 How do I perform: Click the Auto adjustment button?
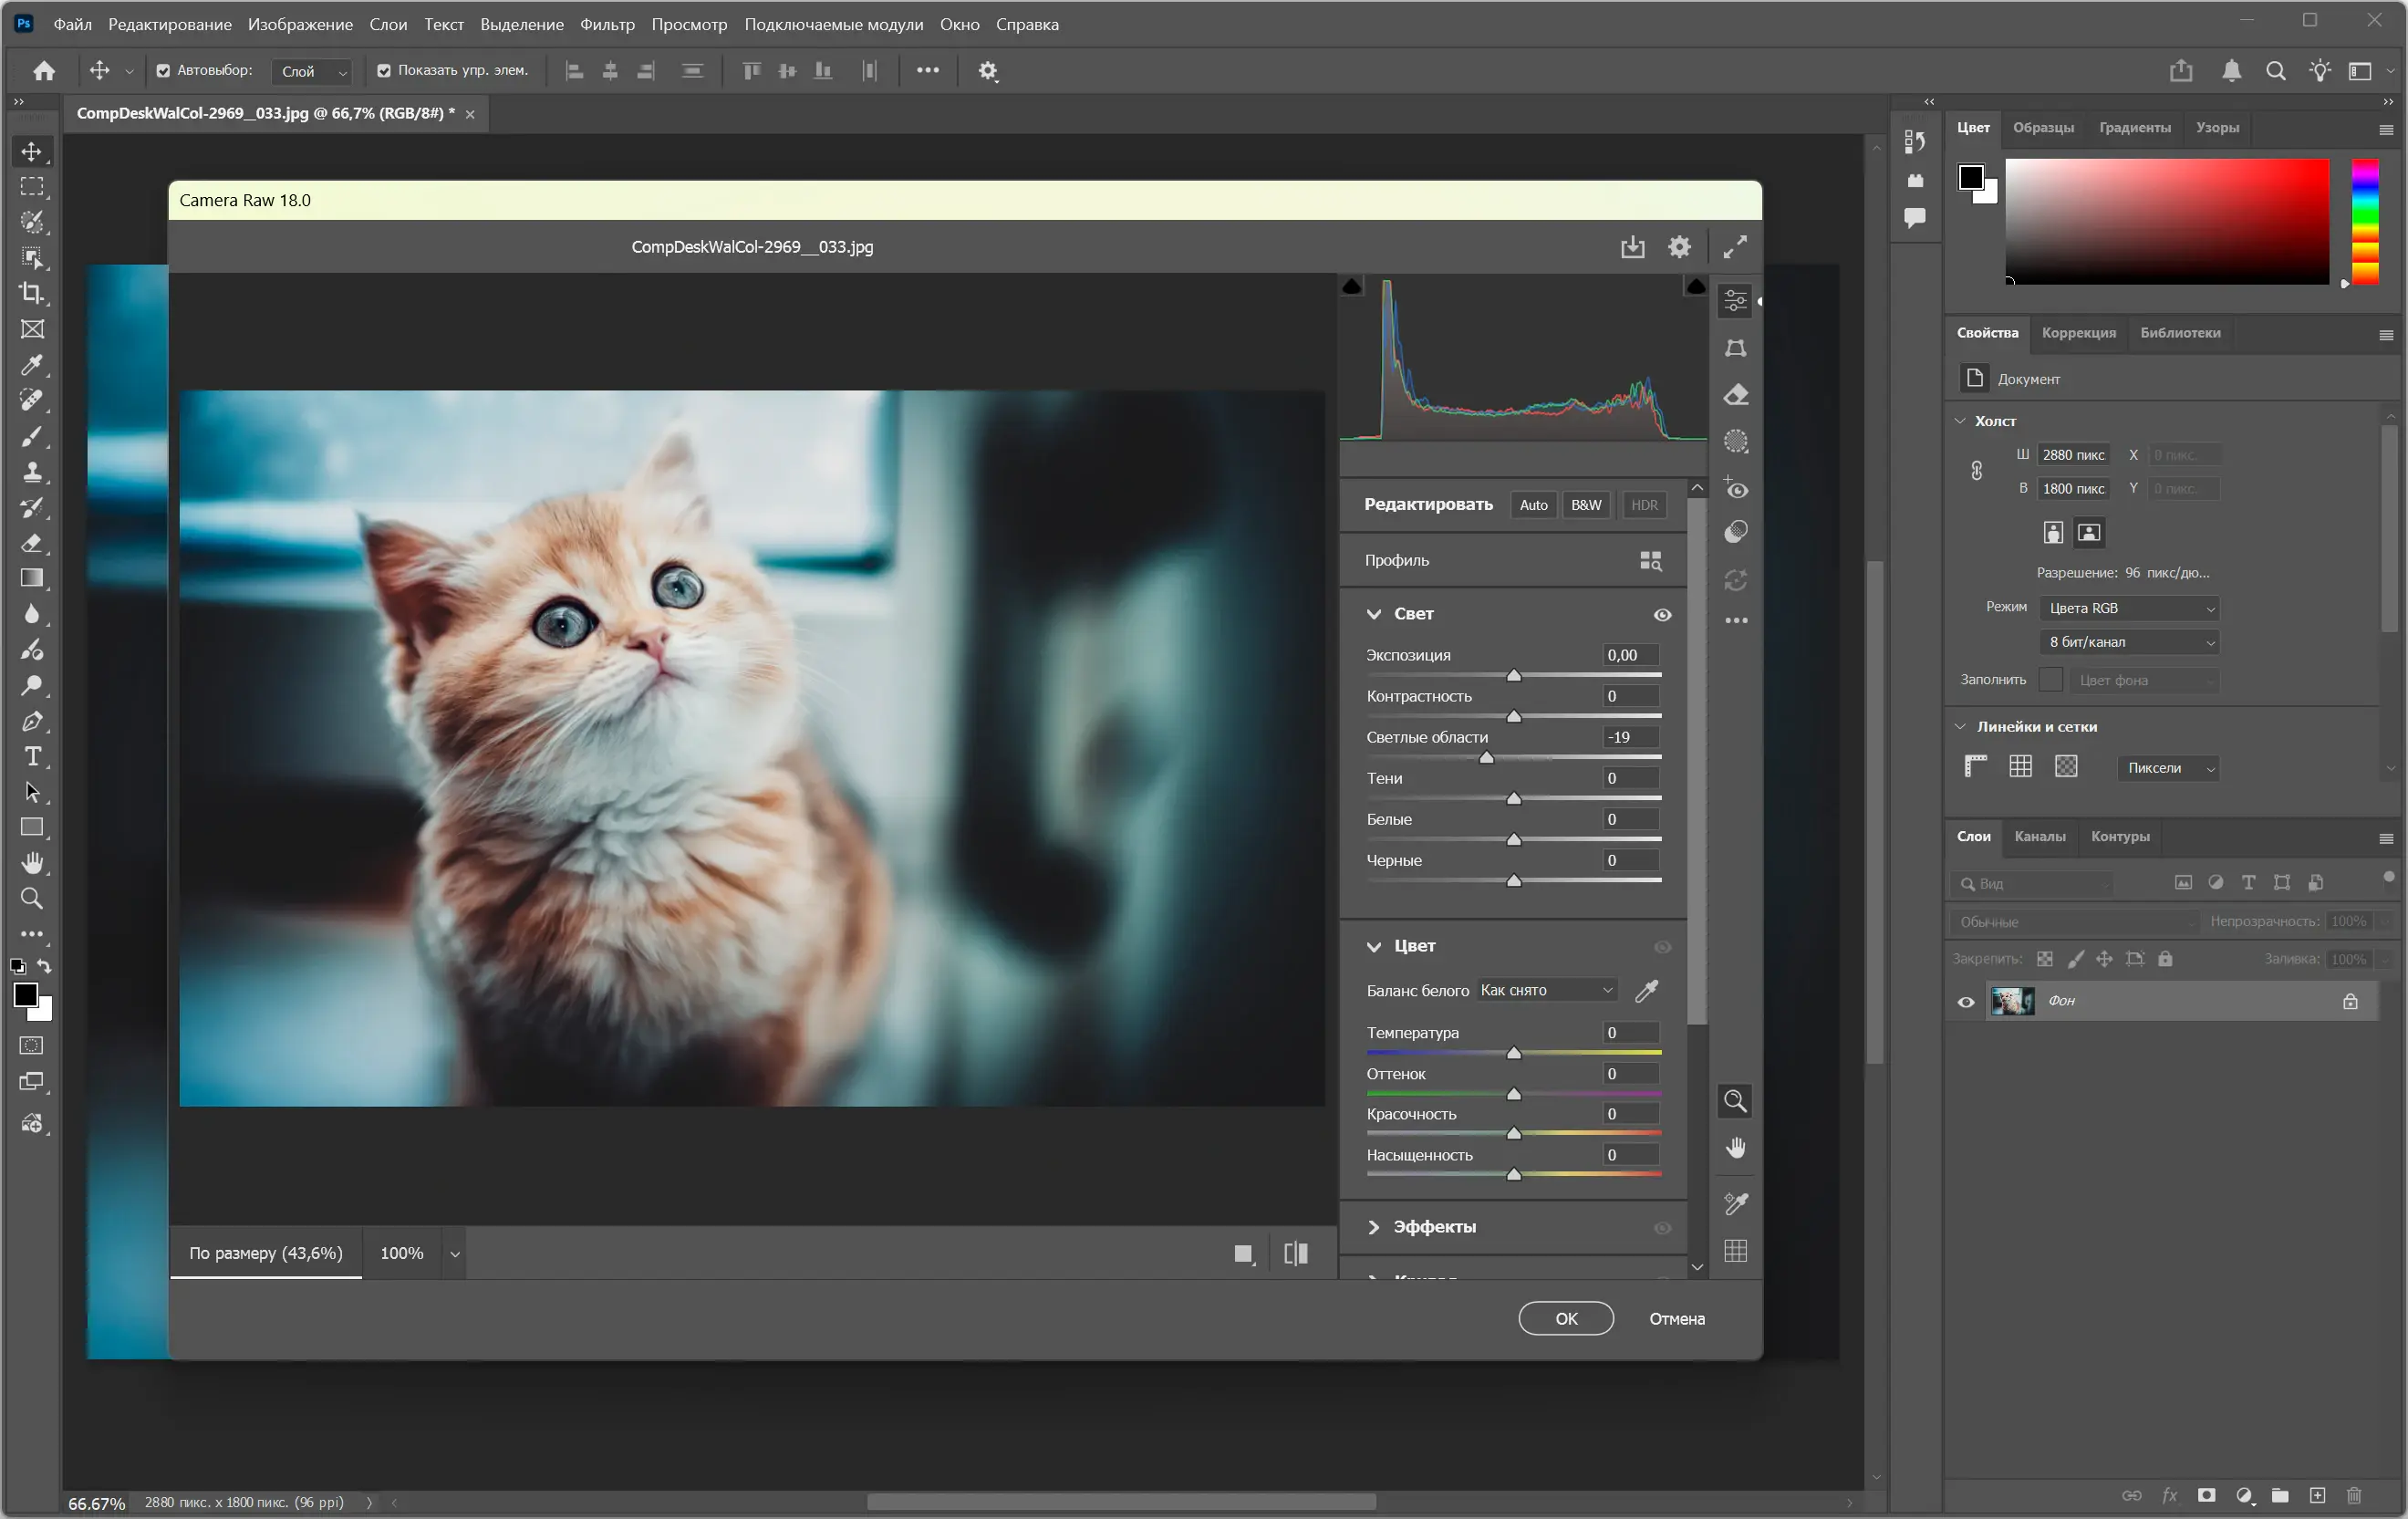coord(1533,505)
